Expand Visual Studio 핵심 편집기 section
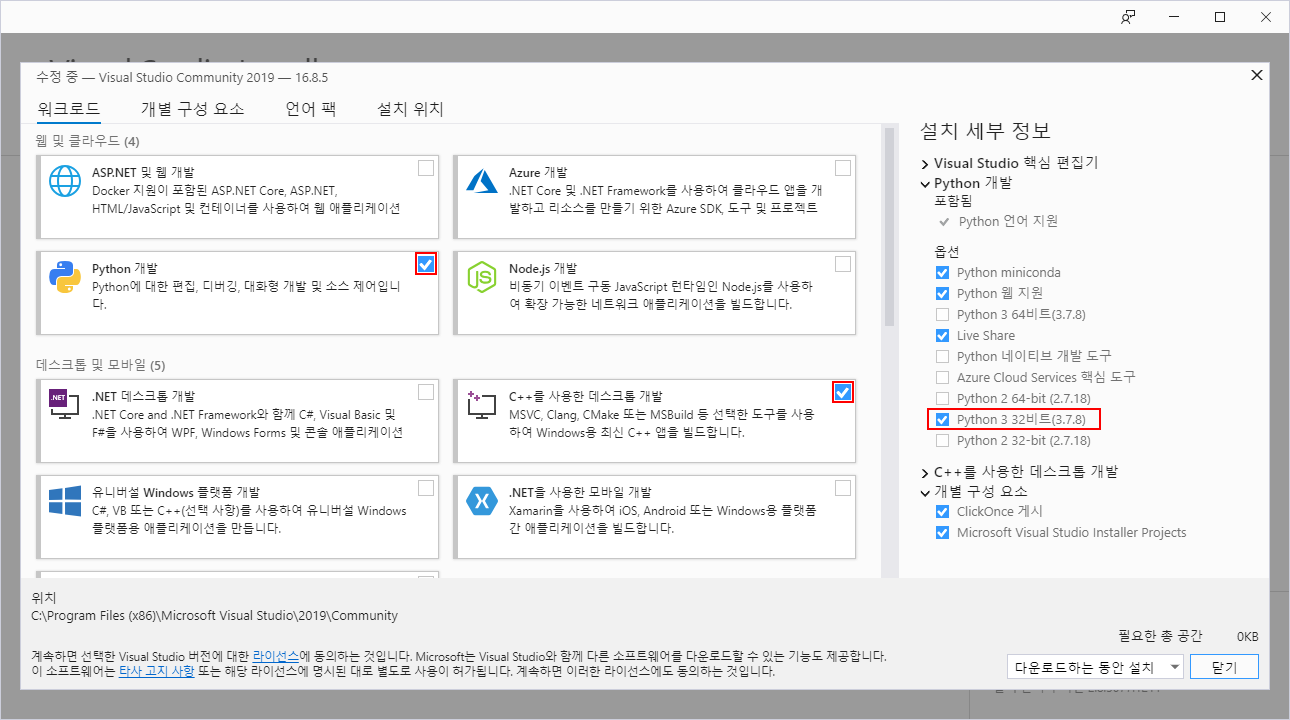Viewport: 1290px width, 720px height. [925, 163]
